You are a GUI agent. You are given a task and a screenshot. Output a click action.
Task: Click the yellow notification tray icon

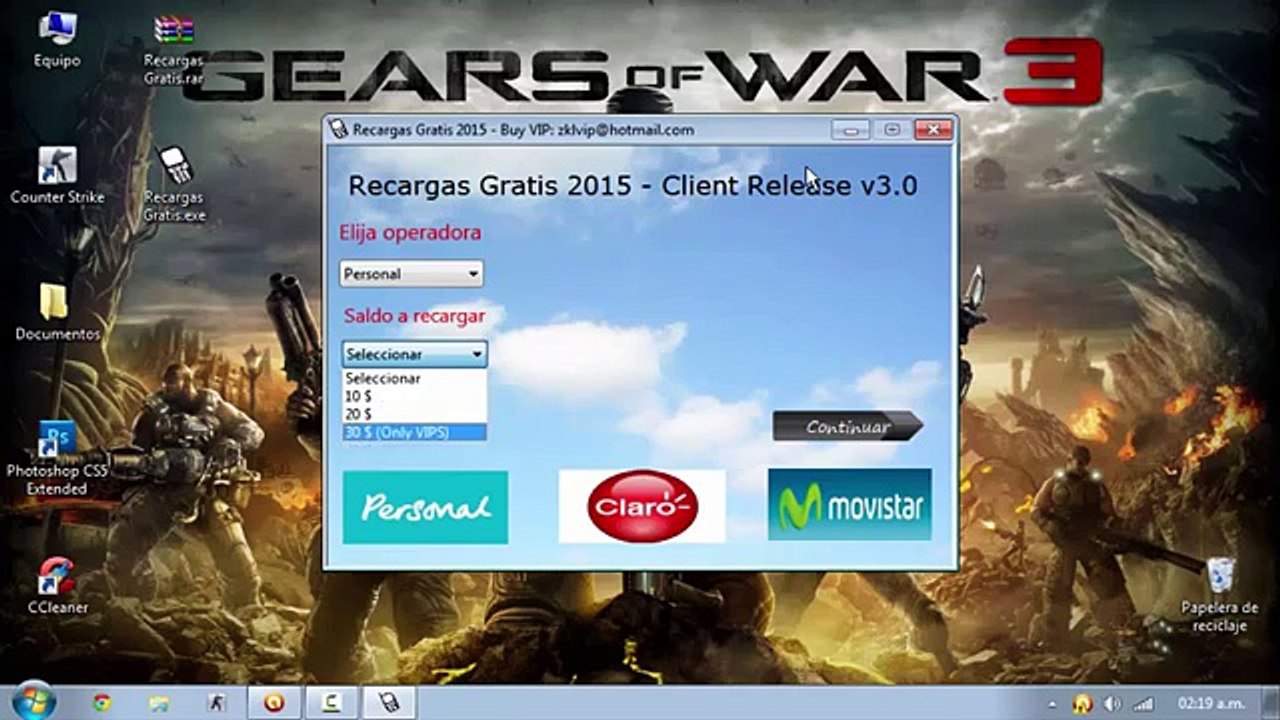(x=1081, y=704)
